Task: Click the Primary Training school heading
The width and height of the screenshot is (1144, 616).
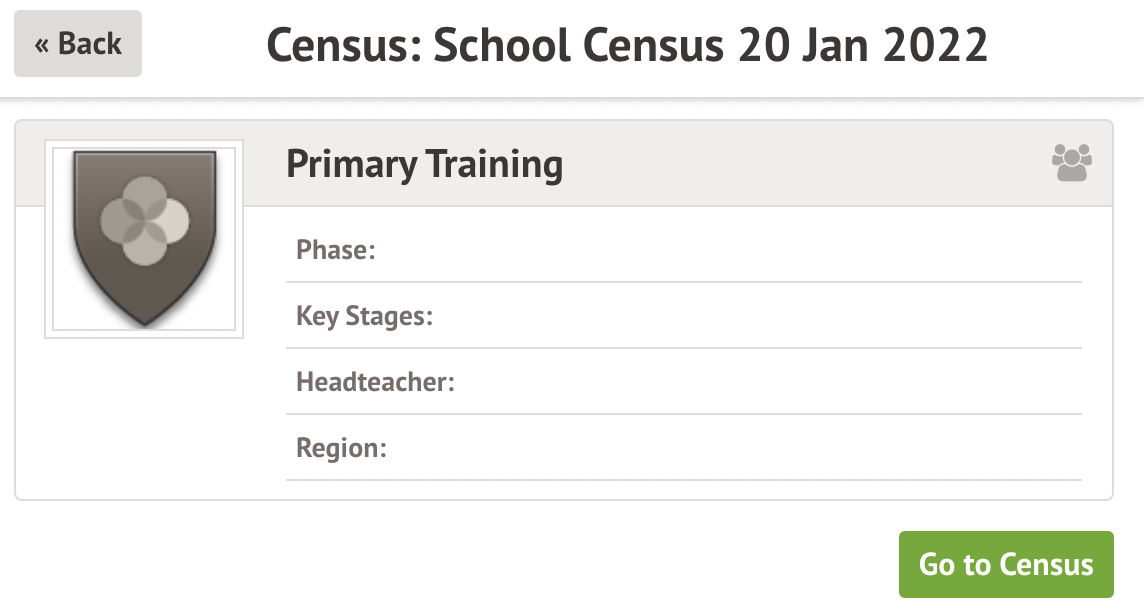Action: click(x=424, y=163)
